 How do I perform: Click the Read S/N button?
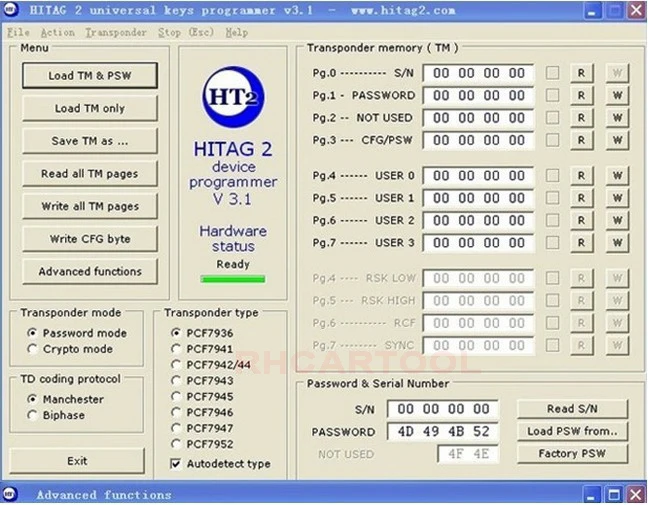click(572, 409)
